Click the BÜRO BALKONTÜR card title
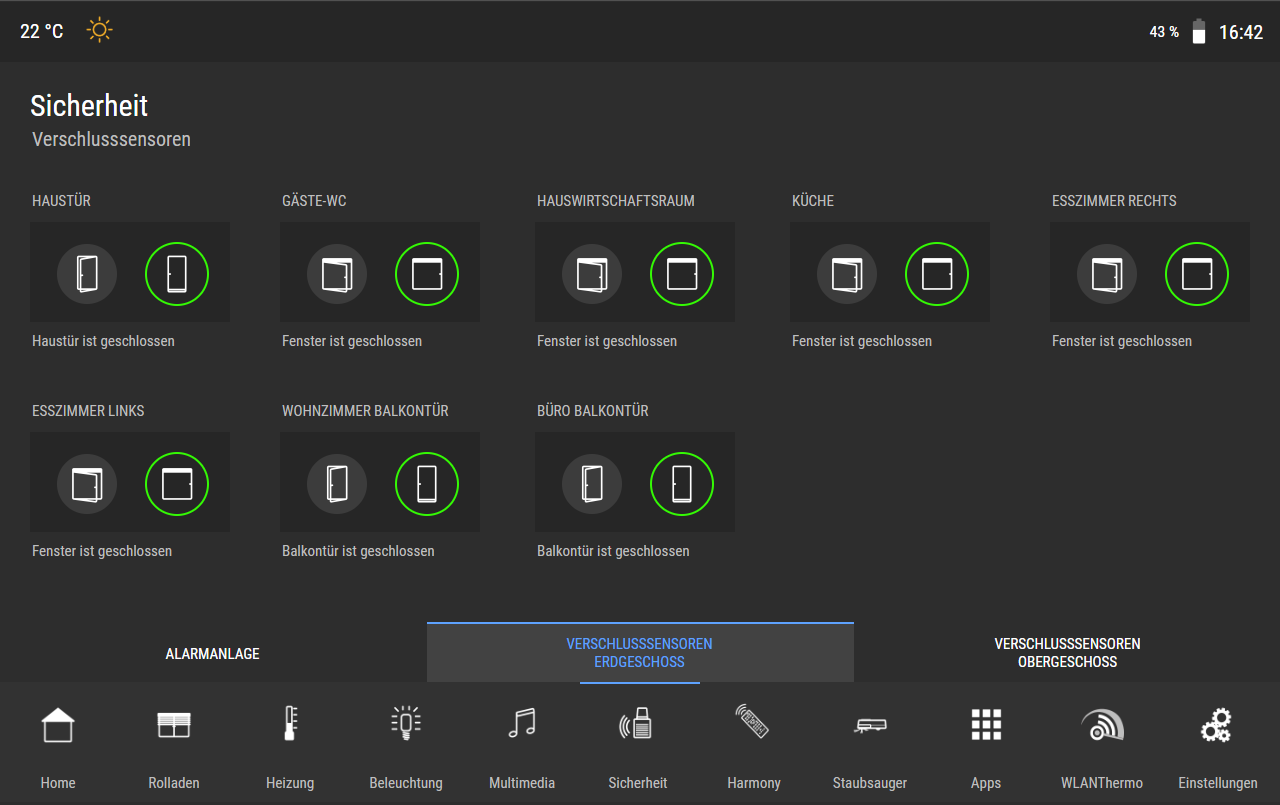 (x=593, y=411)
